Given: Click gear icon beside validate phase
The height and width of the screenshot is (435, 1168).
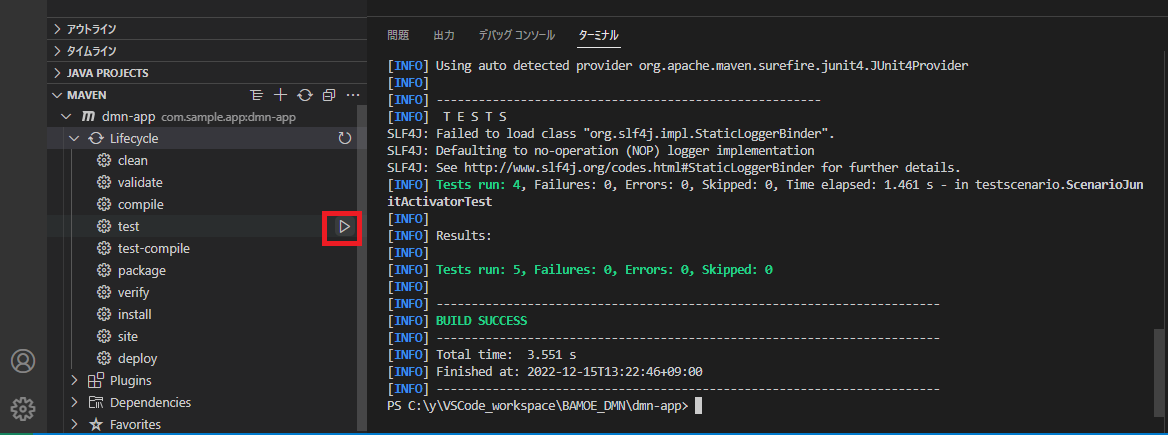Looking at the screenshot, I should pos(104,182).
